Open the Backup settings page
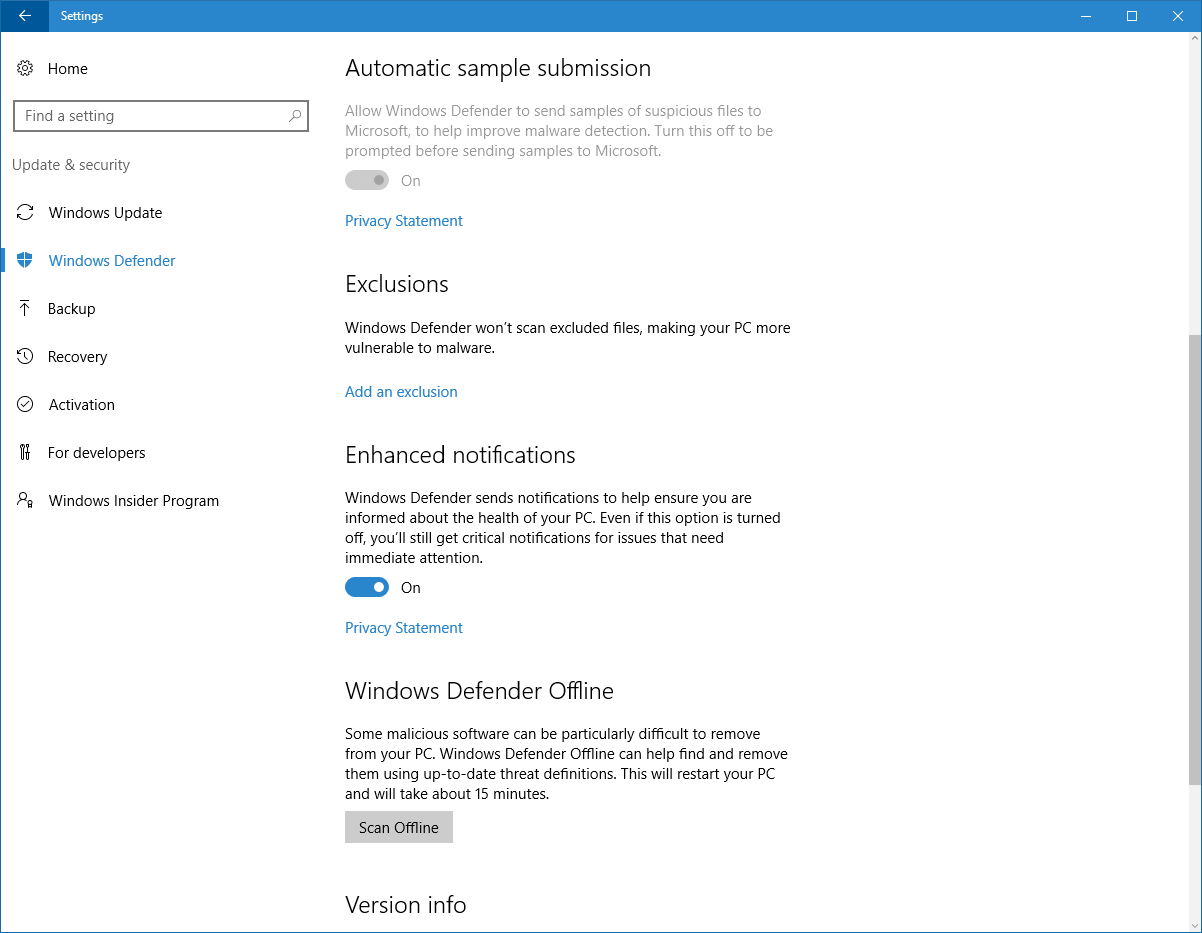This screenshot has width=1202, height=933. [x=72, y=309]
